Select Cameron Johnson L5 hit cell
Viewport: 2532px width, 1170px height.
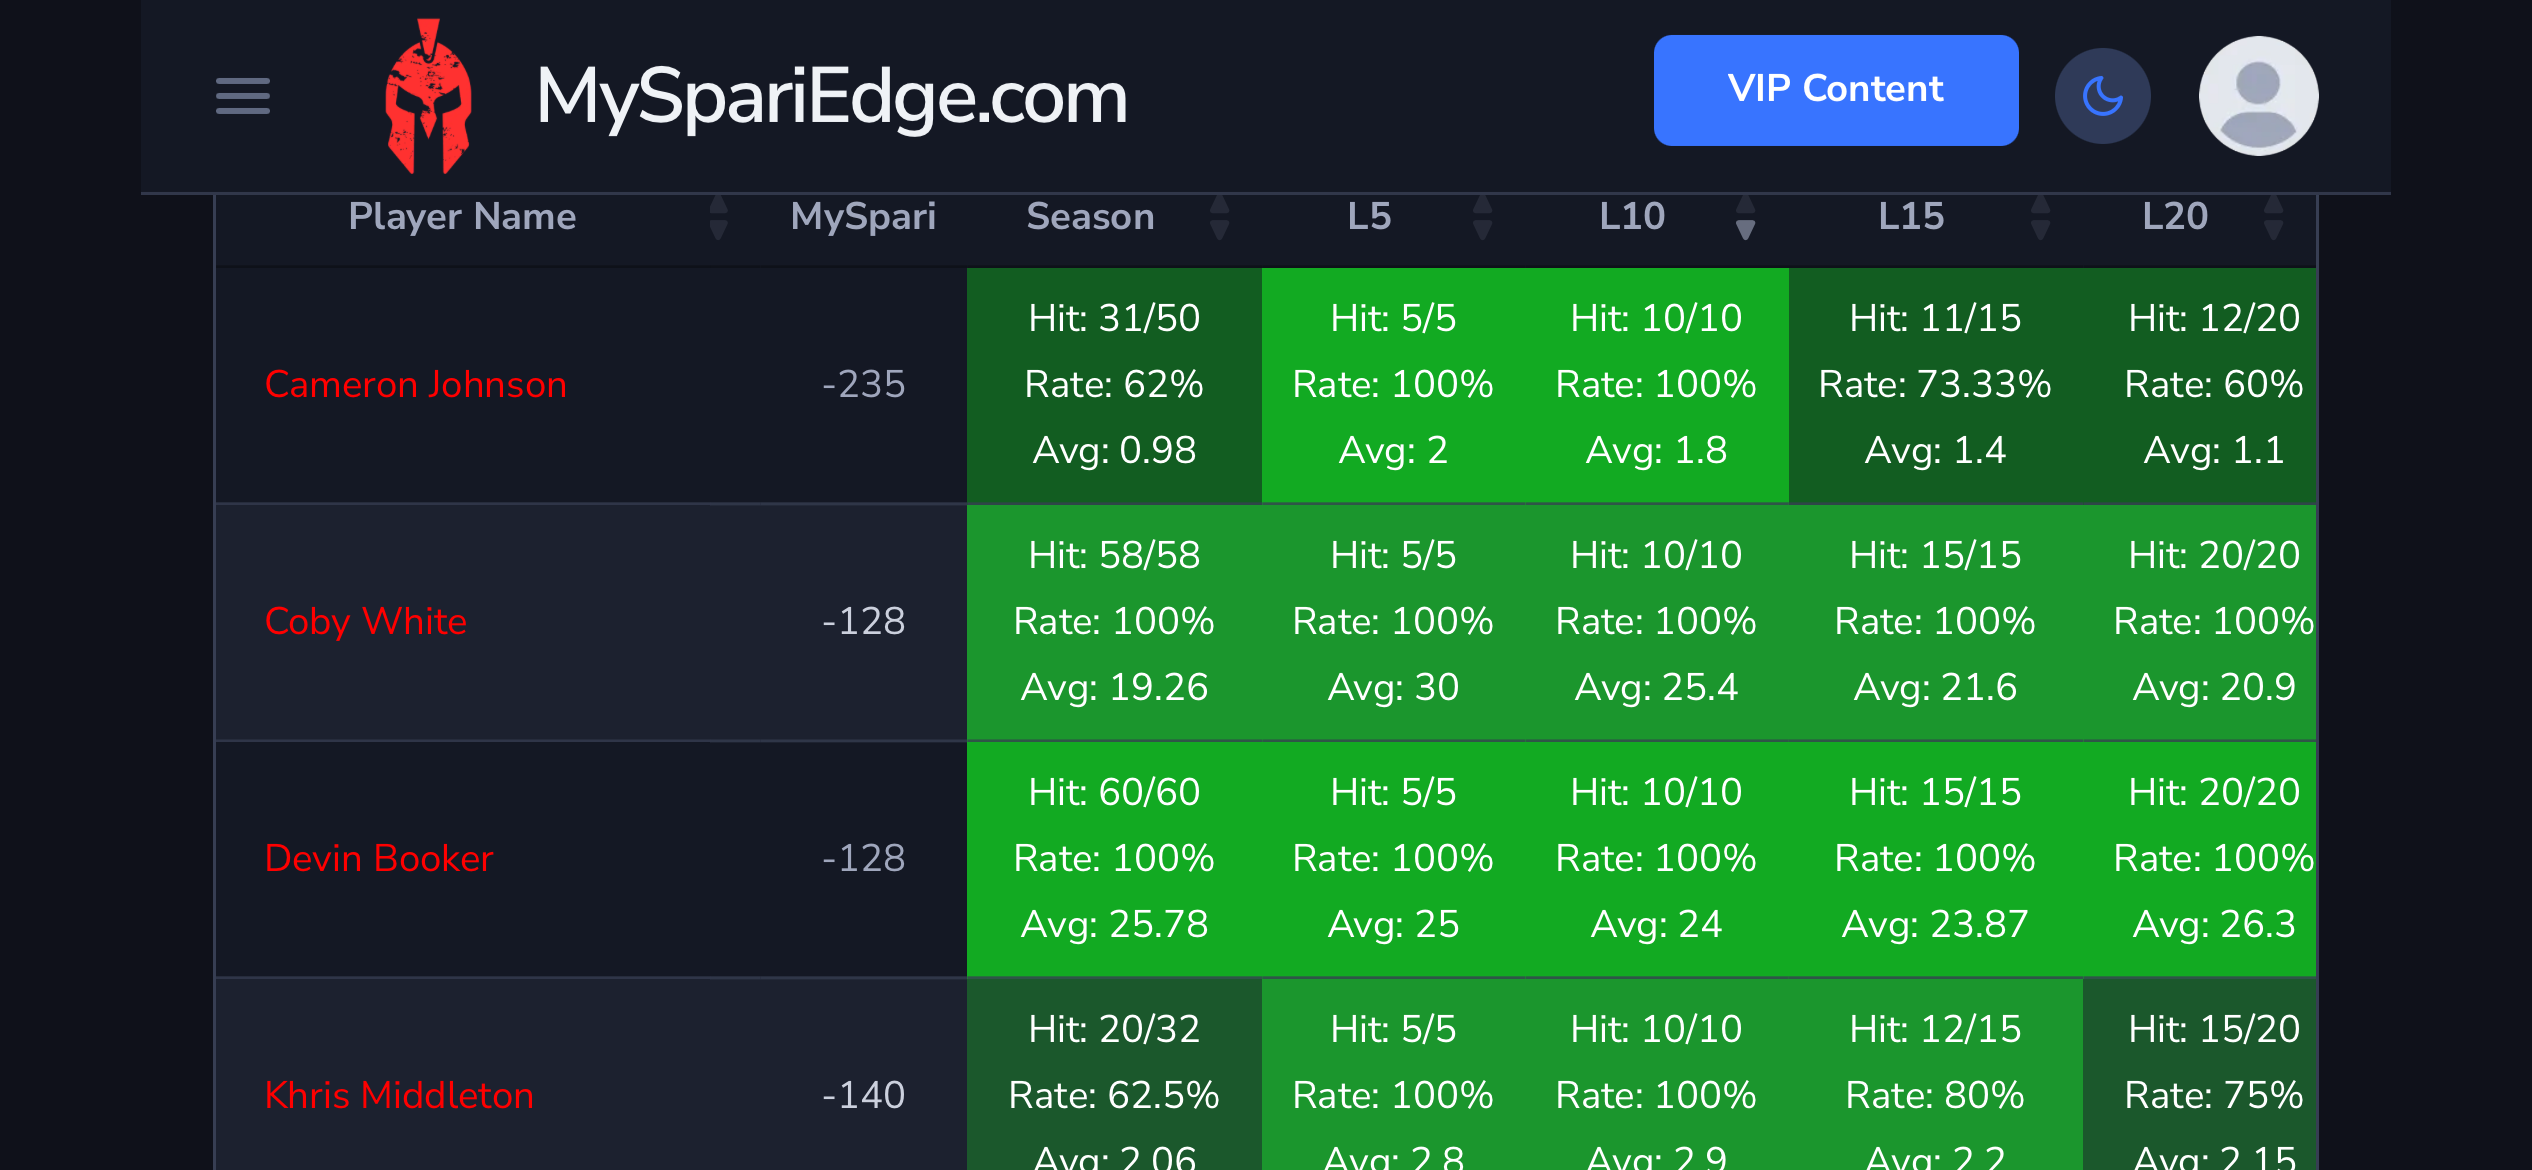1393,385
